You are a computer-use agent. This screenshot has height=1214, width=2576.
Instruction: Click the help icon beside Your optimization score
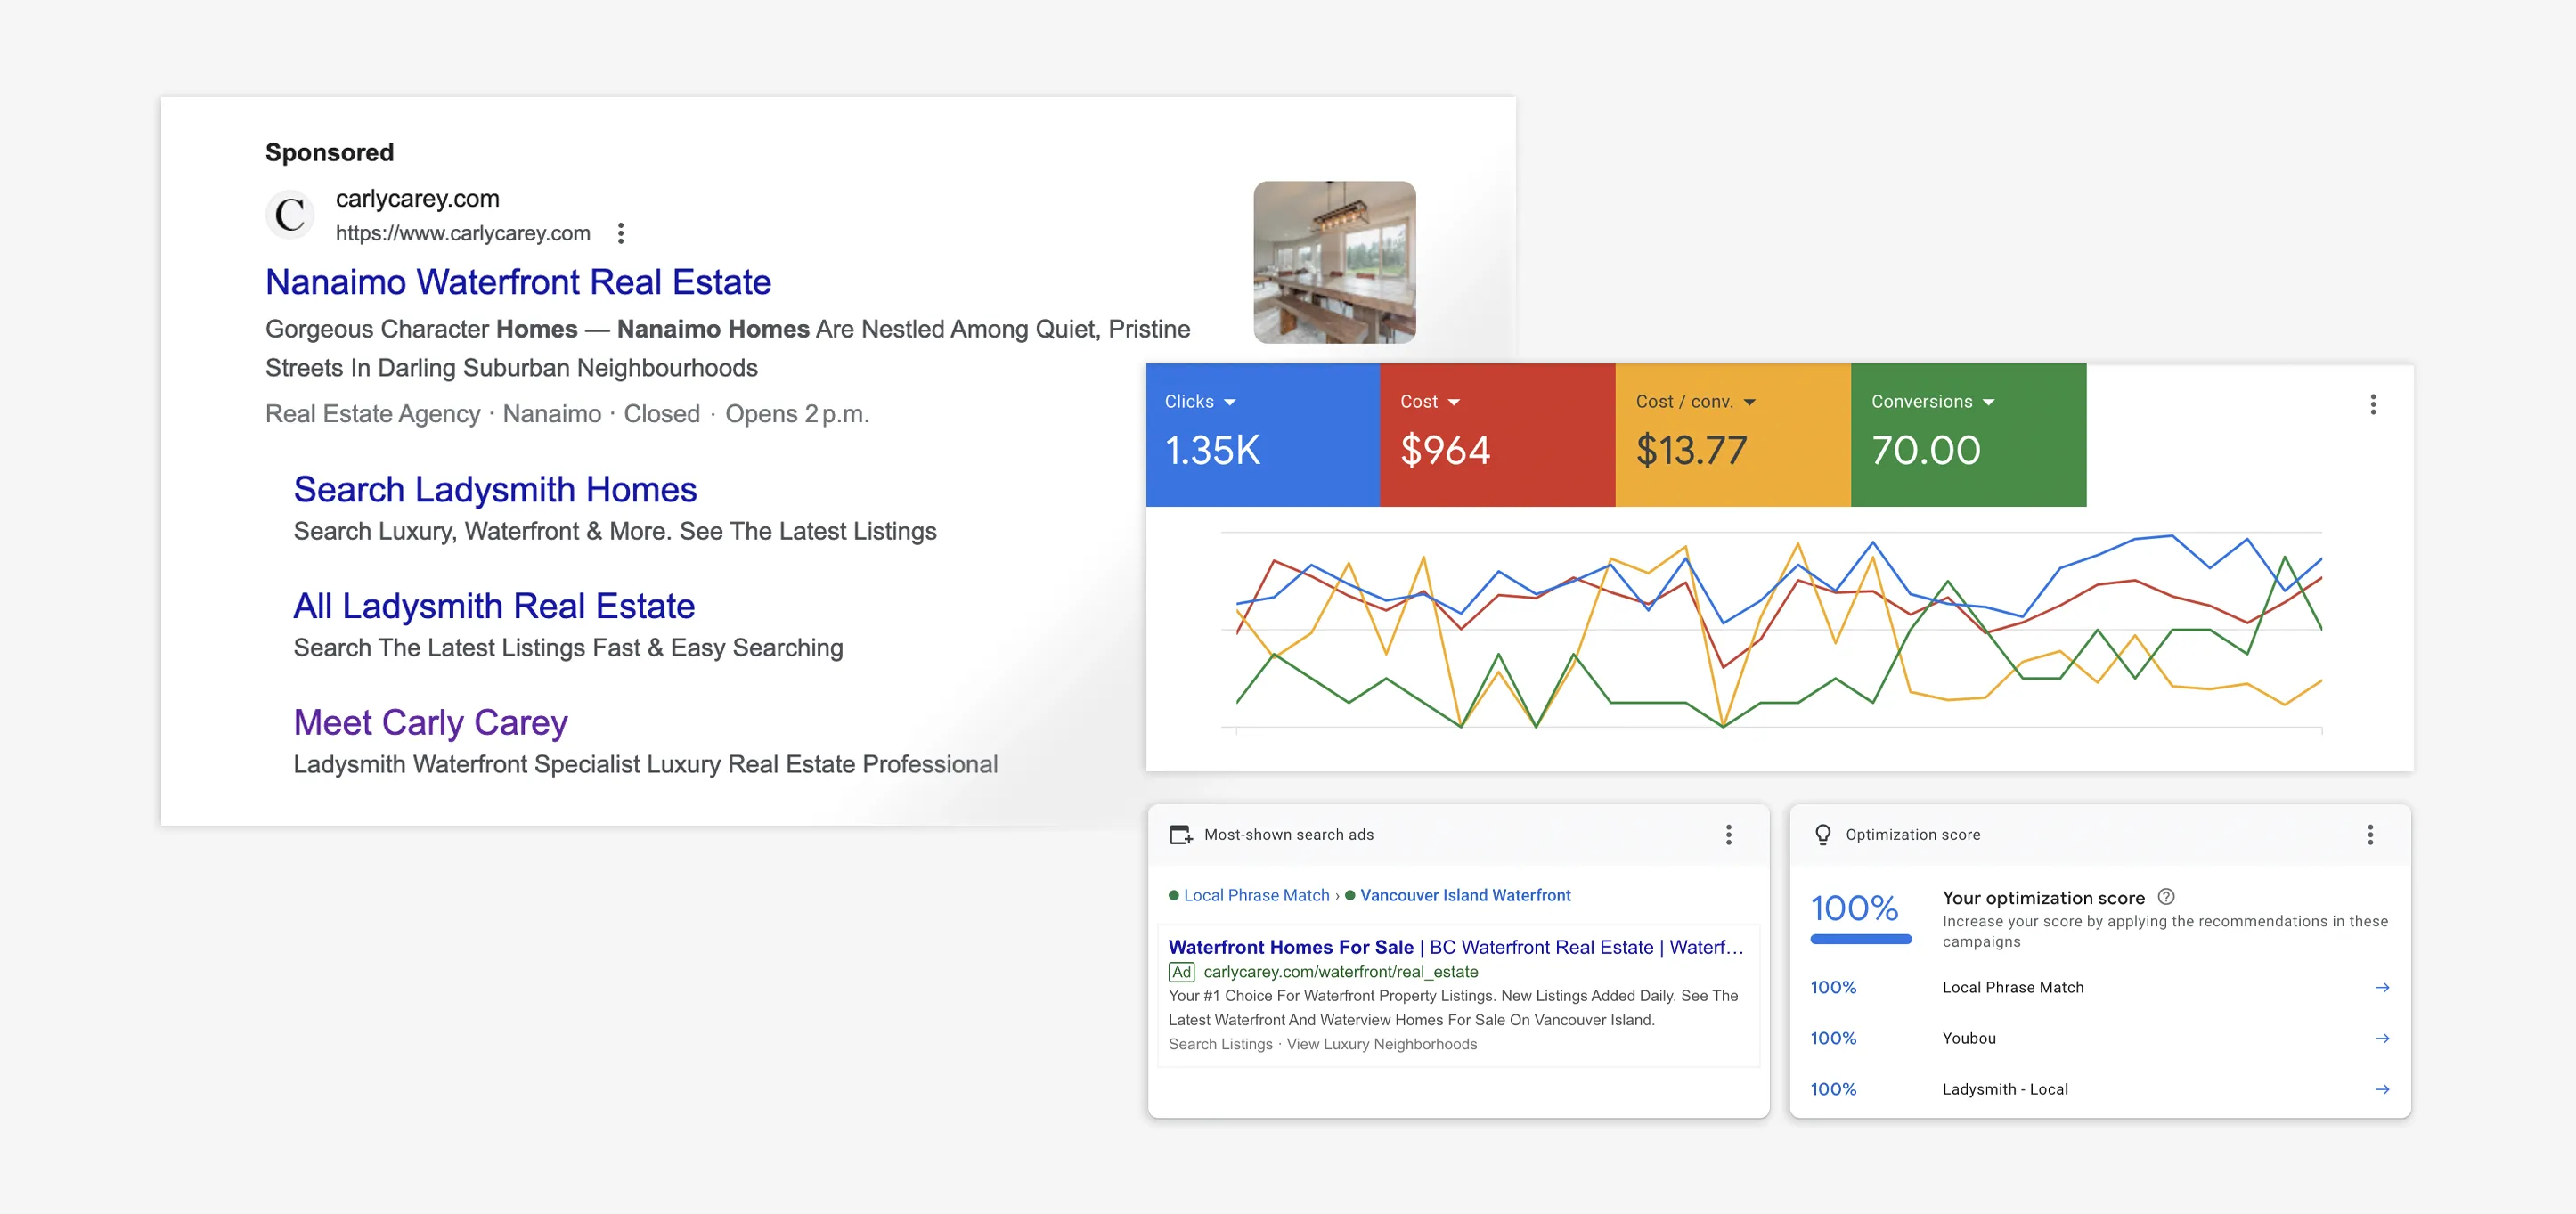(2166, 897)
